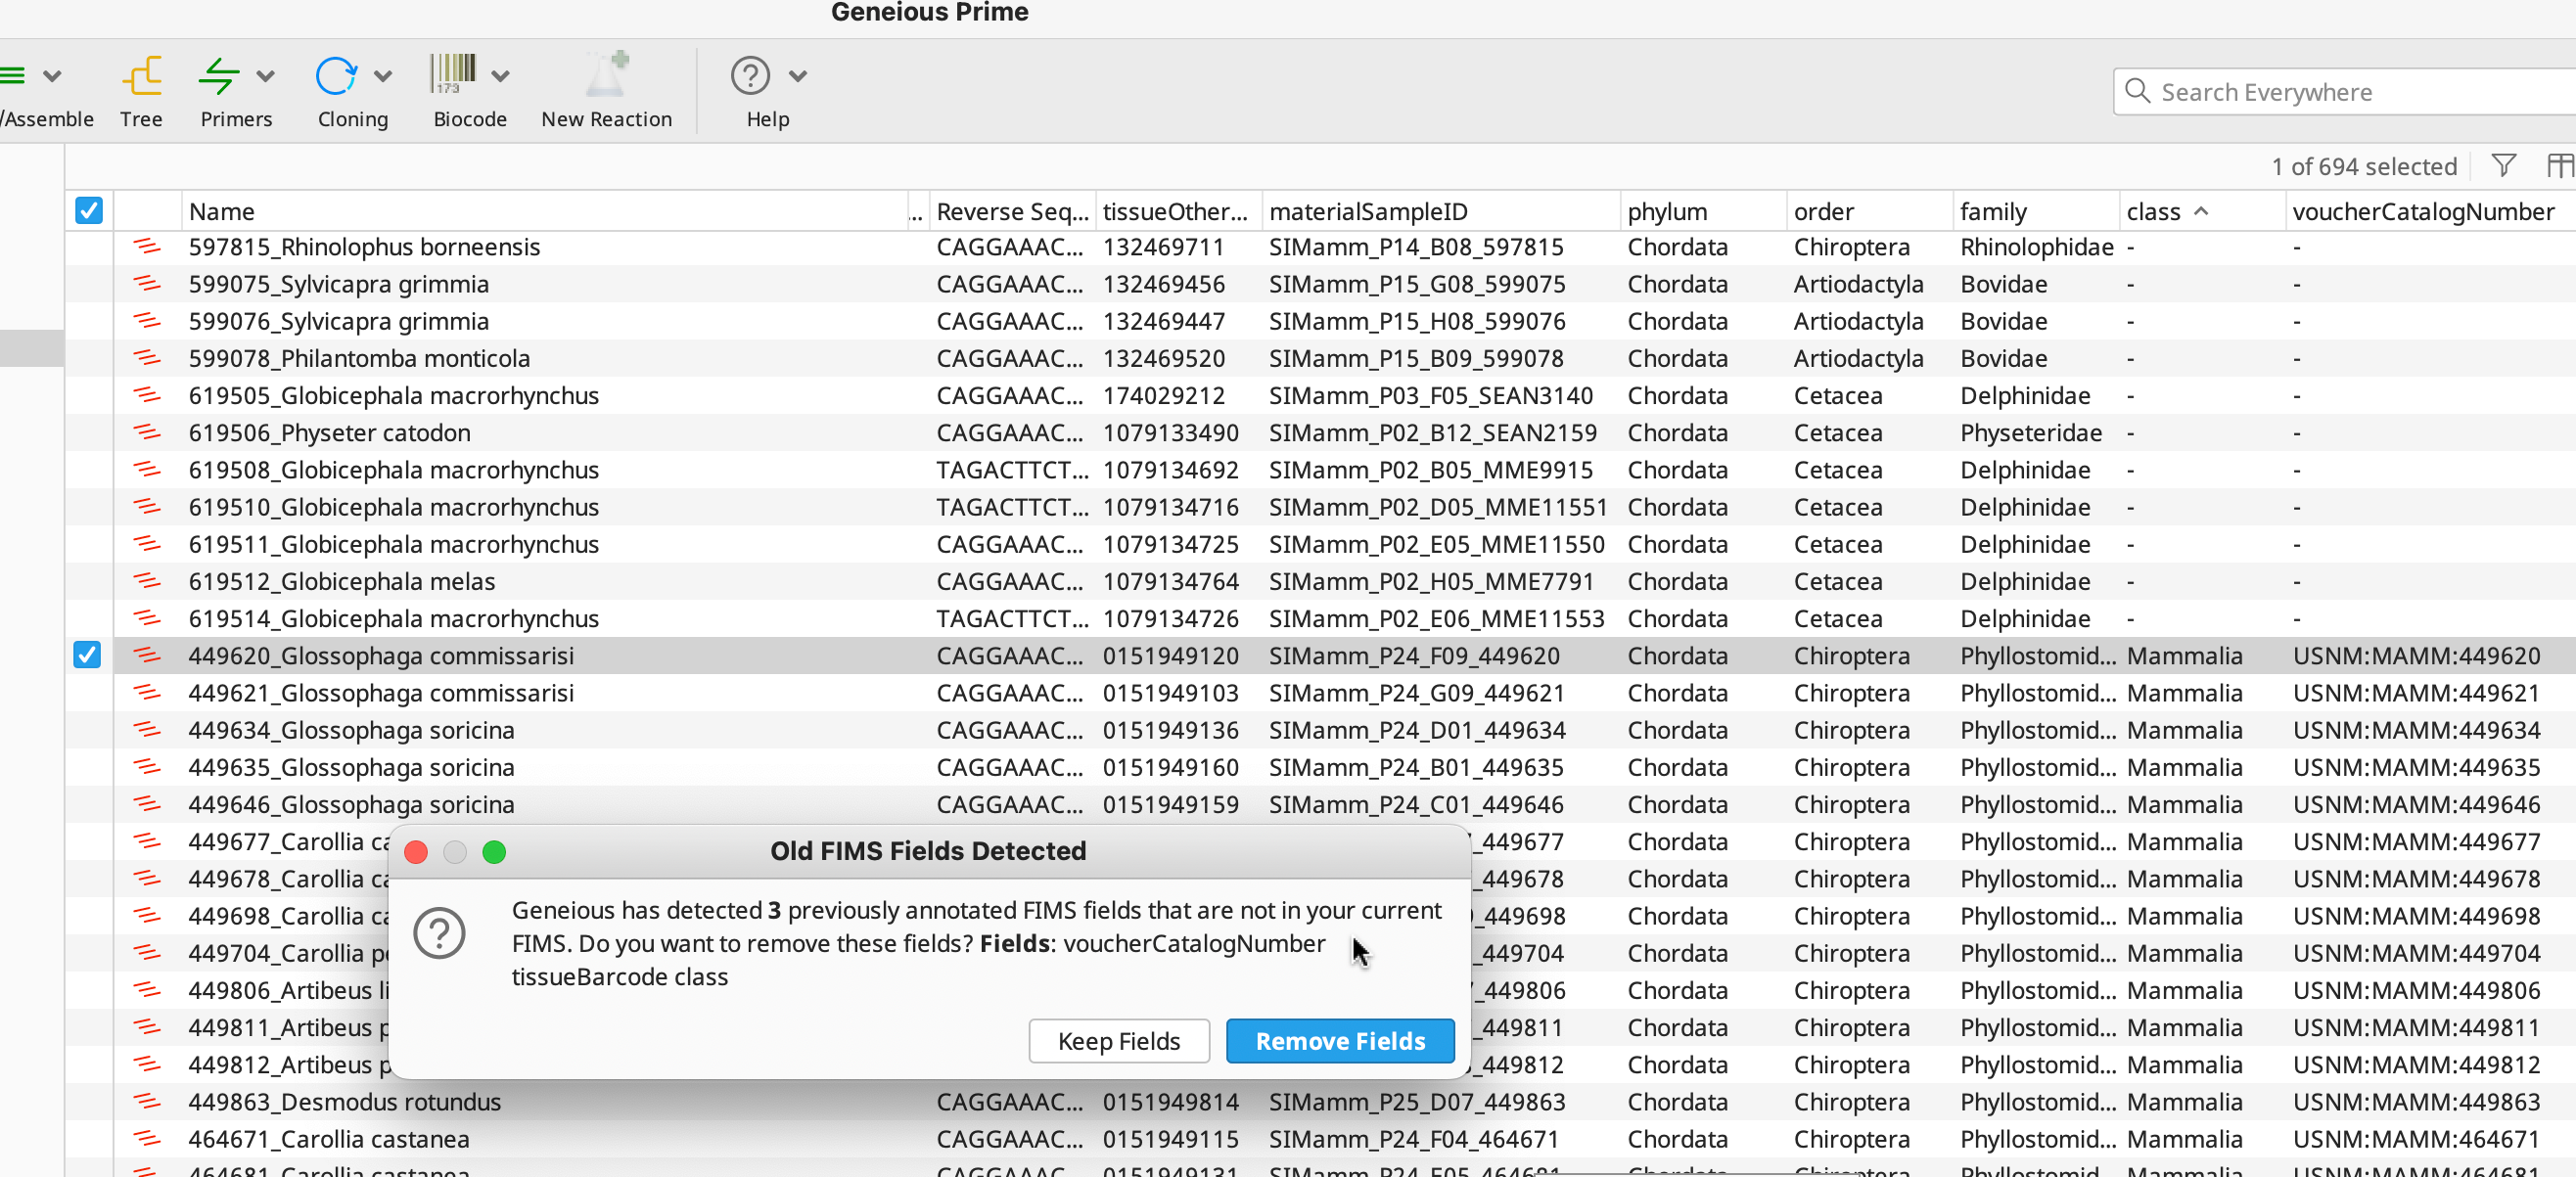This screenshot has height=1177, width=2576.
Task: Click the sequence icon beside 597815_Rhinolophus borneensis
Action: pyautogui.click(x=148, y=246)
